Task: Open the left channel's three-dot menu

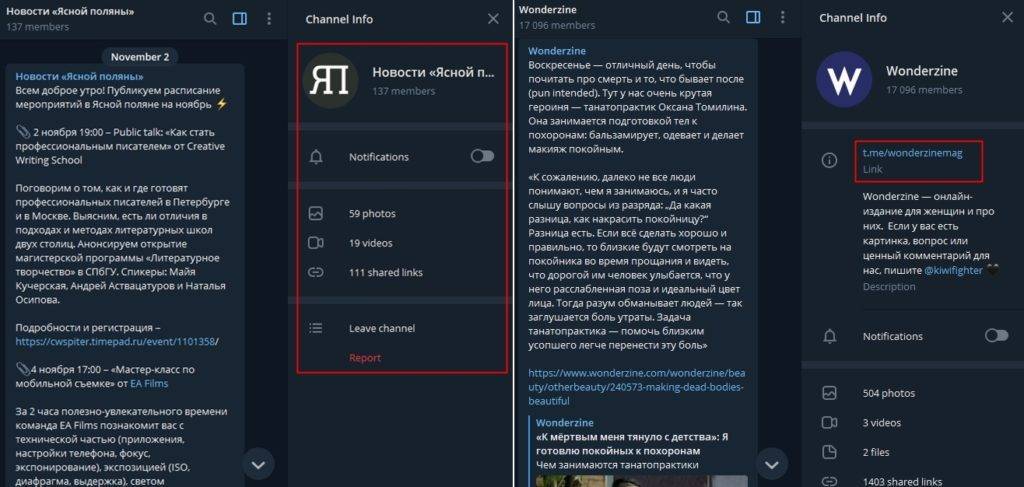Action: coord(269,18)
